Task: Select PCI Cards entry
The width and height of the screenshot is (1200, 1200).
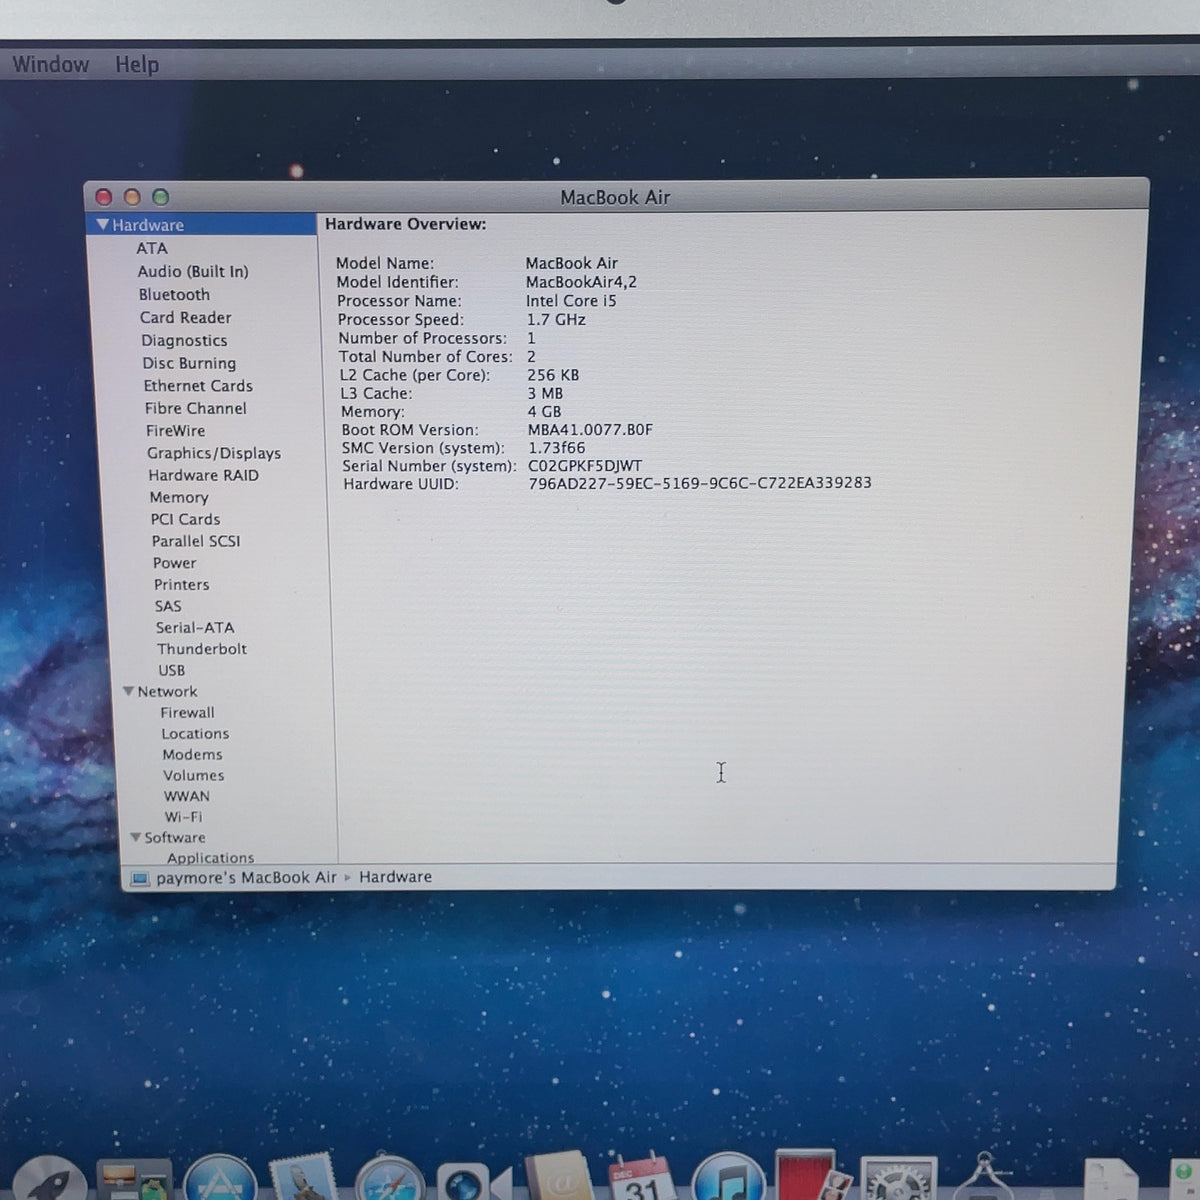Action: tap(185, 519)
